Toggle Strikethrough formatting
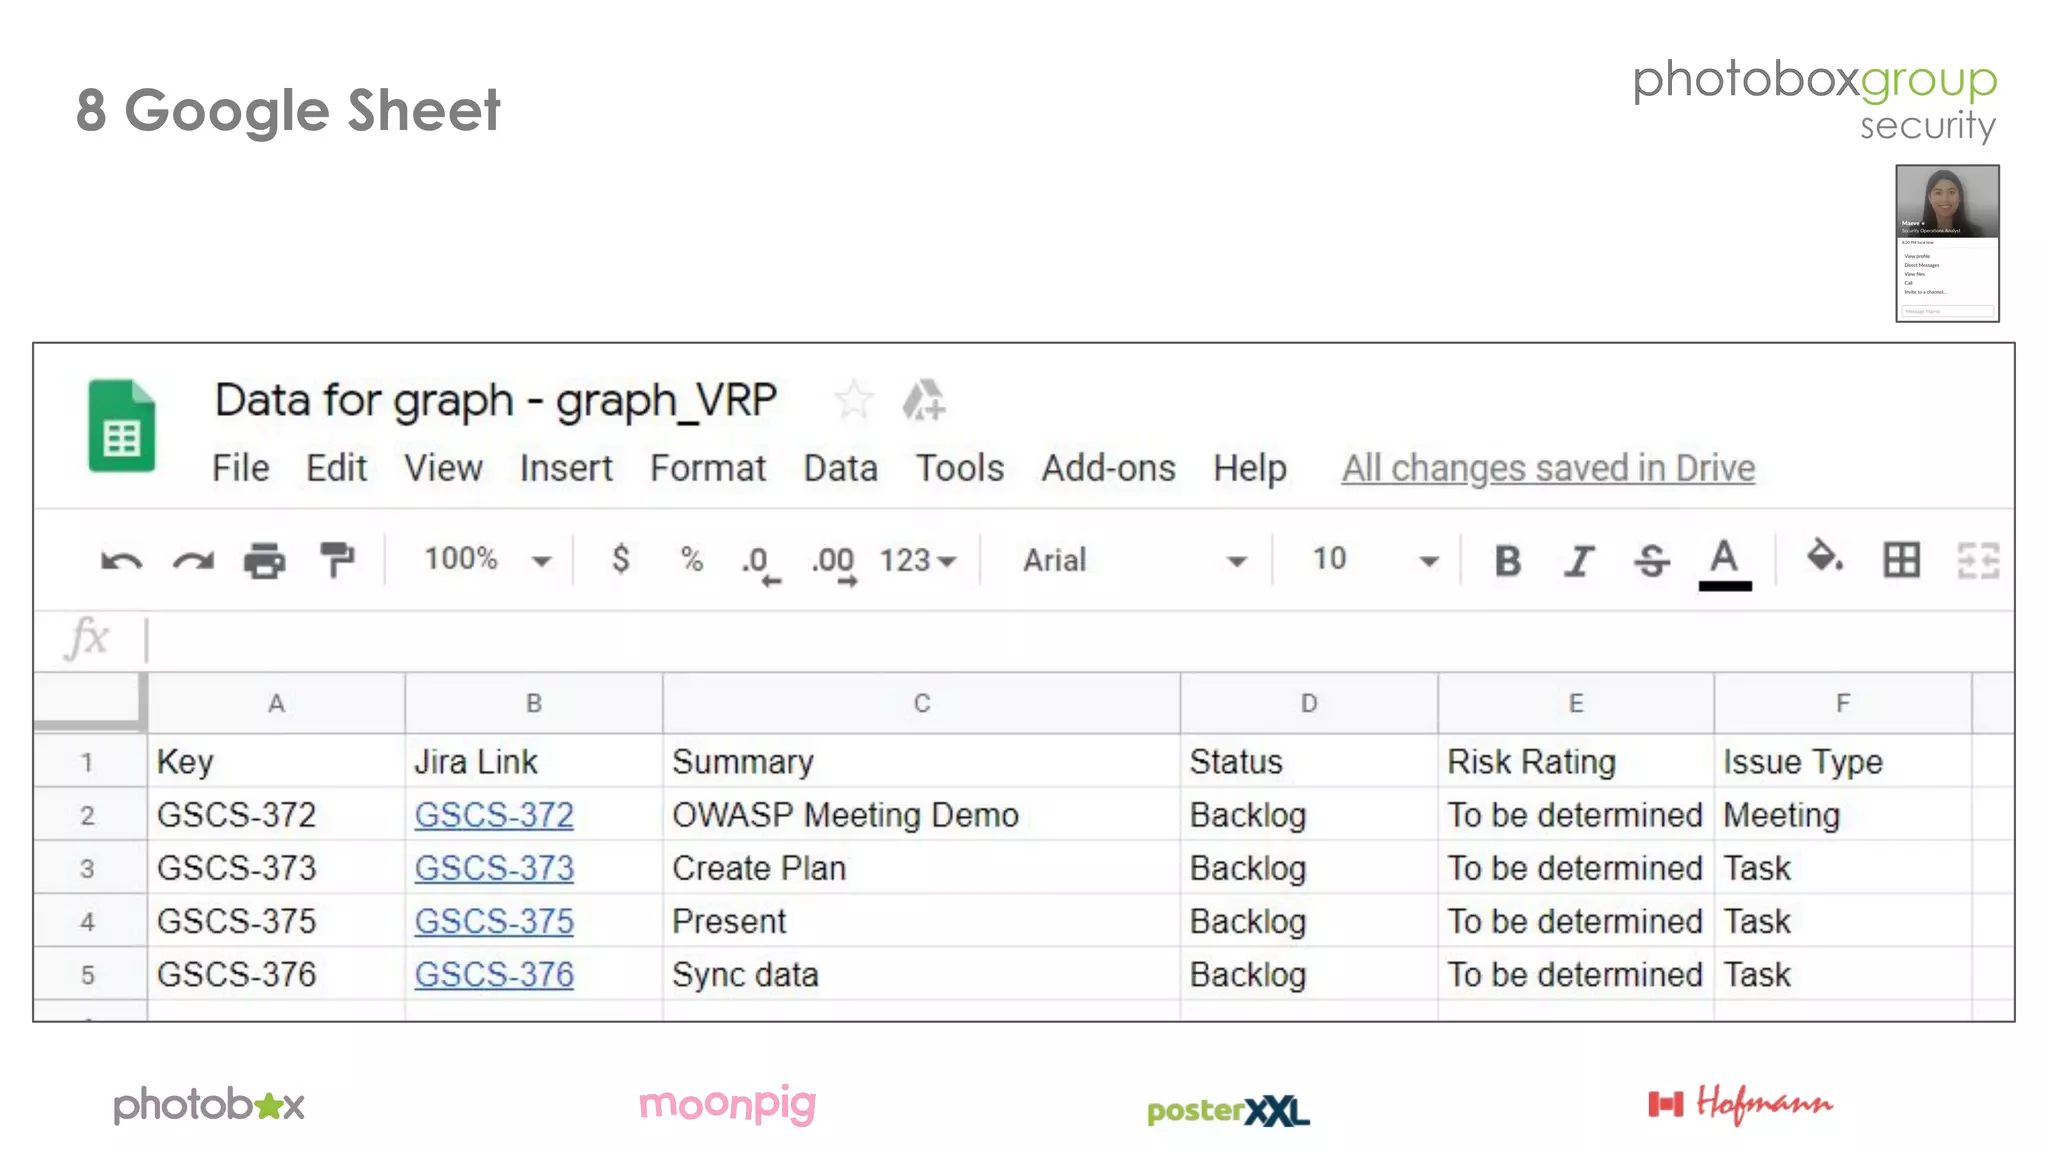 click(x=1651, y=561)
